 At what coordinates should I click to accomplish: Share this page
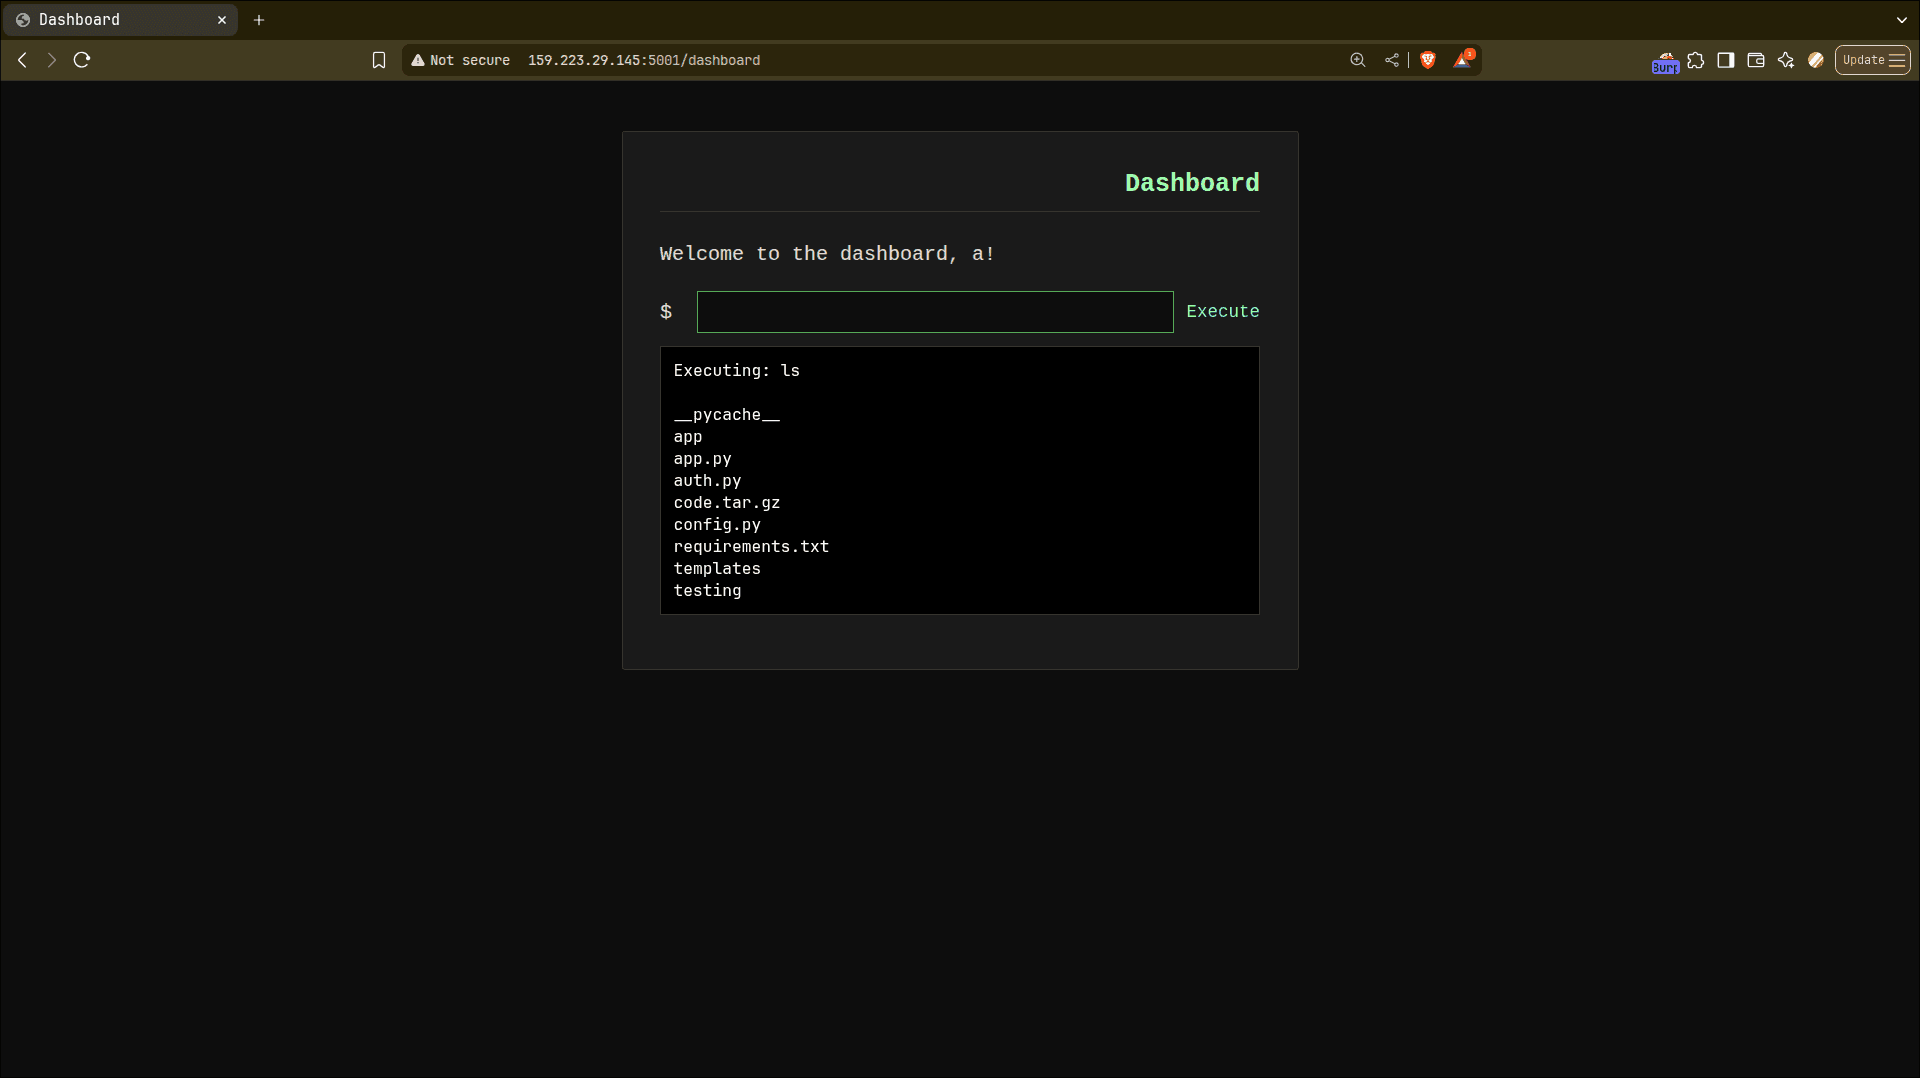1390,60
